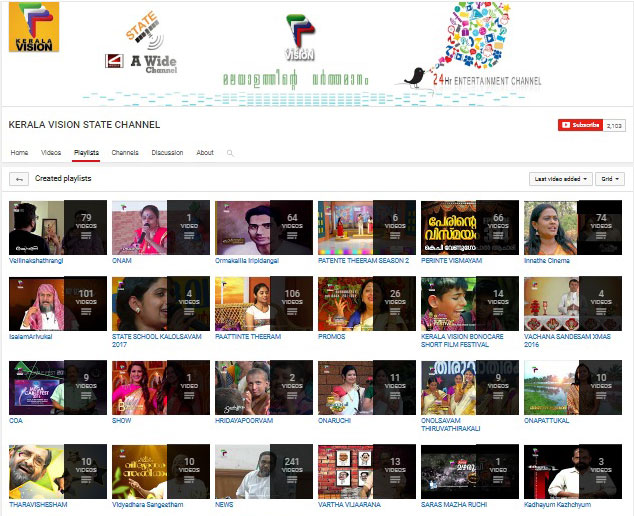Click the NEWS playlist link
Screen dimensions: 634x516
coord(224,505)
